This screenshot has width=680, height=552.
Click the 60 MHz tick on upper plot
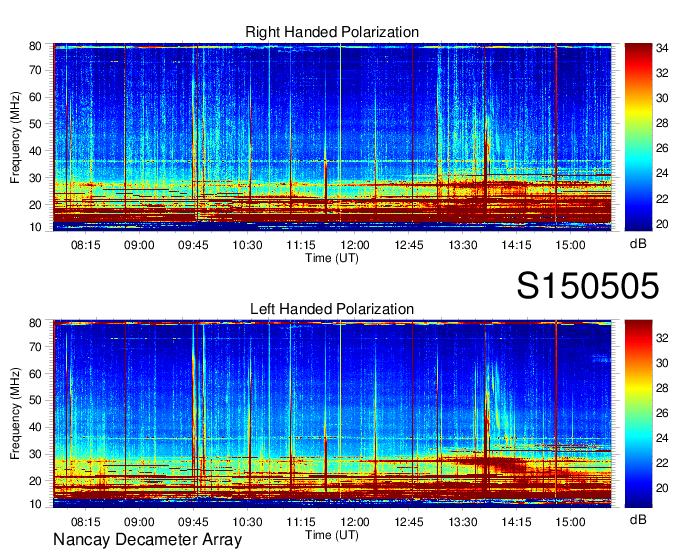[x=35, y=97]
